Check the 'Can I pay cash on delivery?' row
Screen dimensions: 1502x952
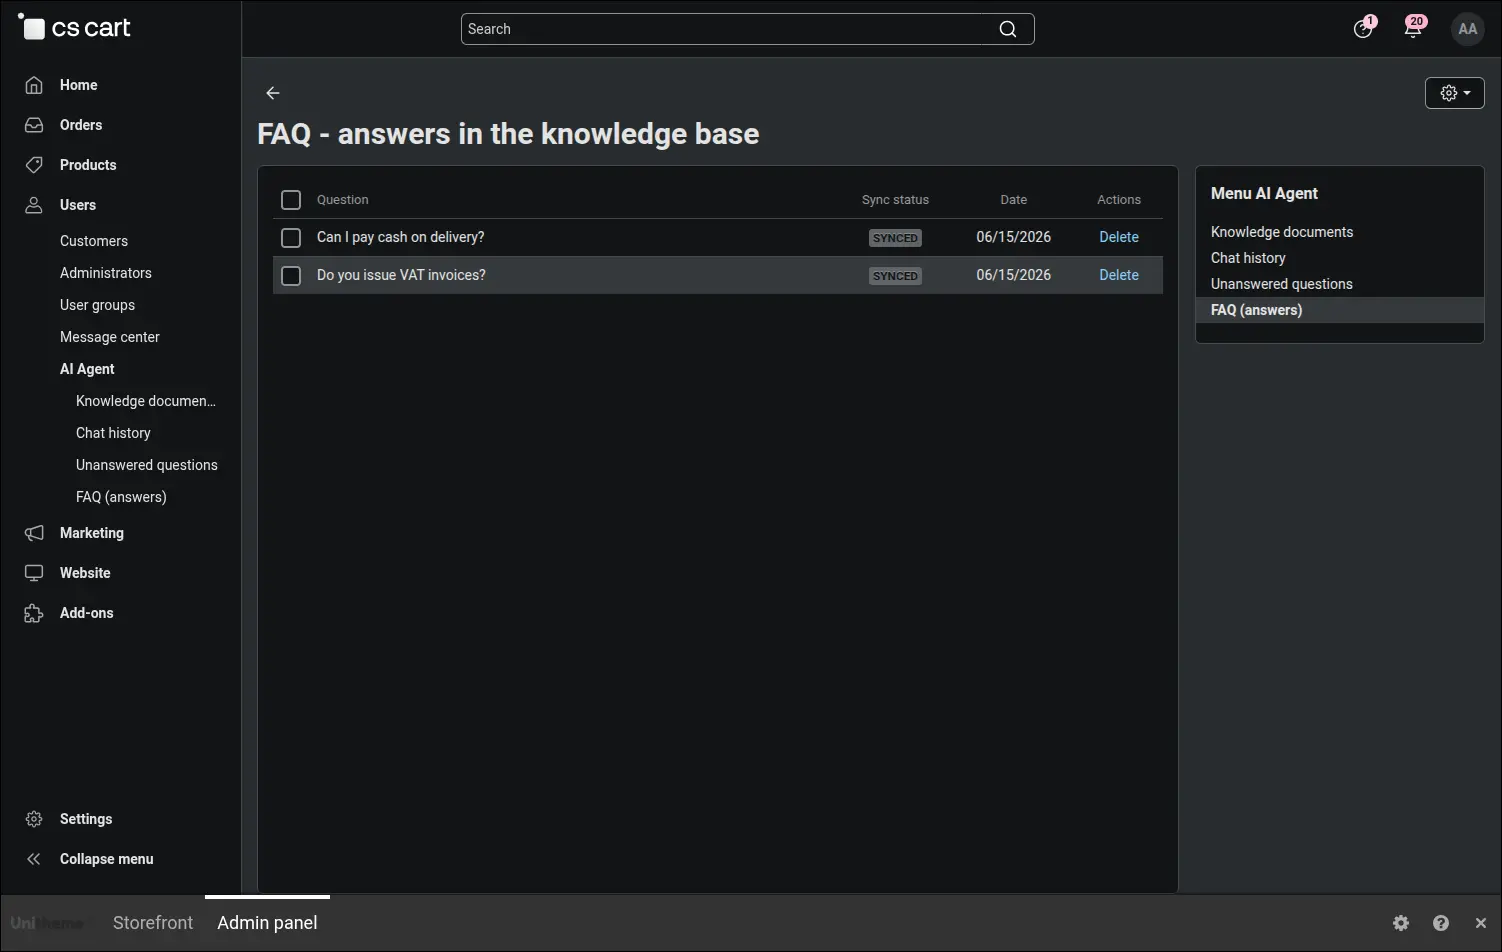point(291,238)
